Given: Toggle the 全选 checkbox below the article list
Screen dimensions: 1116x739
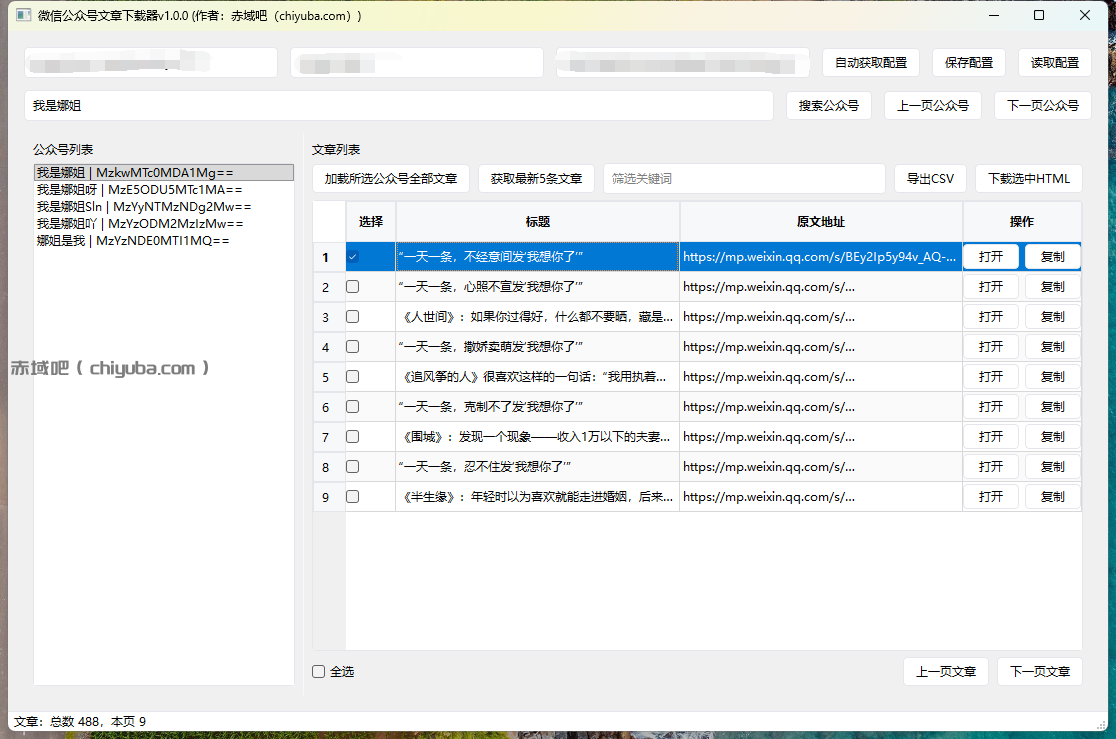Looking at the screenshot, I should tap(318, 671).
